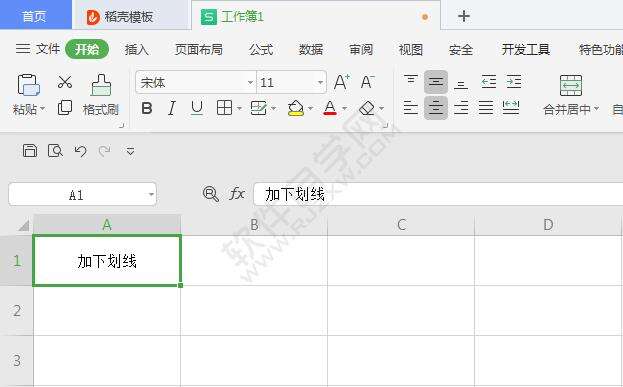Apply yellow fill color
Screen dimensions: 623x387
click(x=296, y=108)
